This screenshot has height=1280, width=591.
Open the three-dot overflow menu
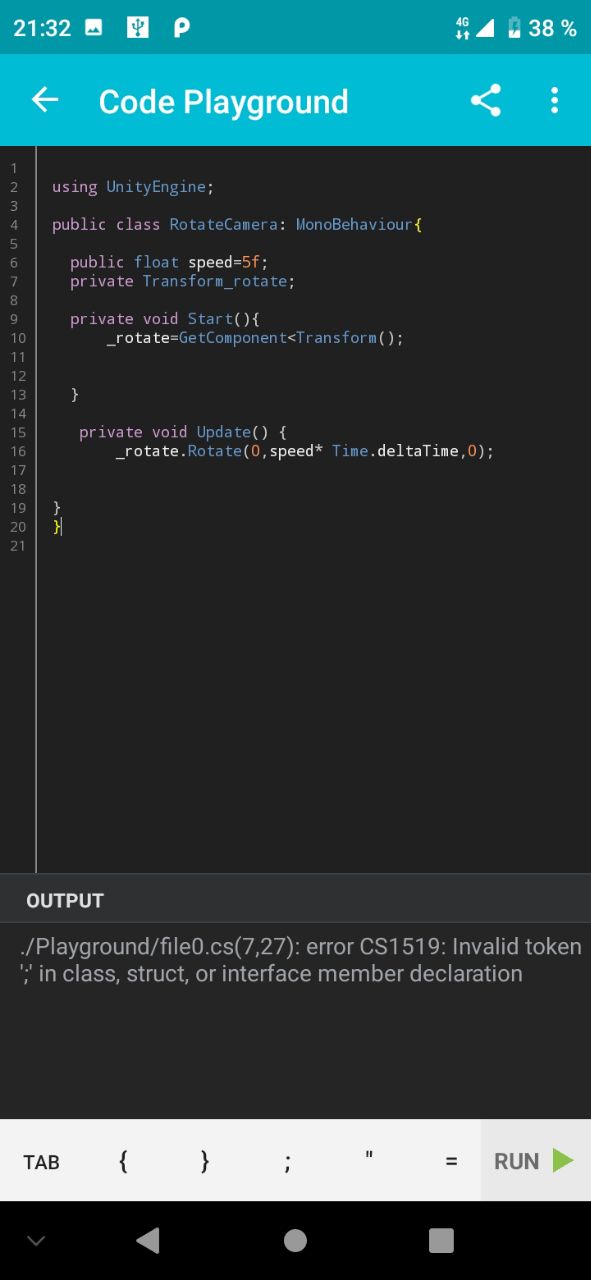point(554,100)
